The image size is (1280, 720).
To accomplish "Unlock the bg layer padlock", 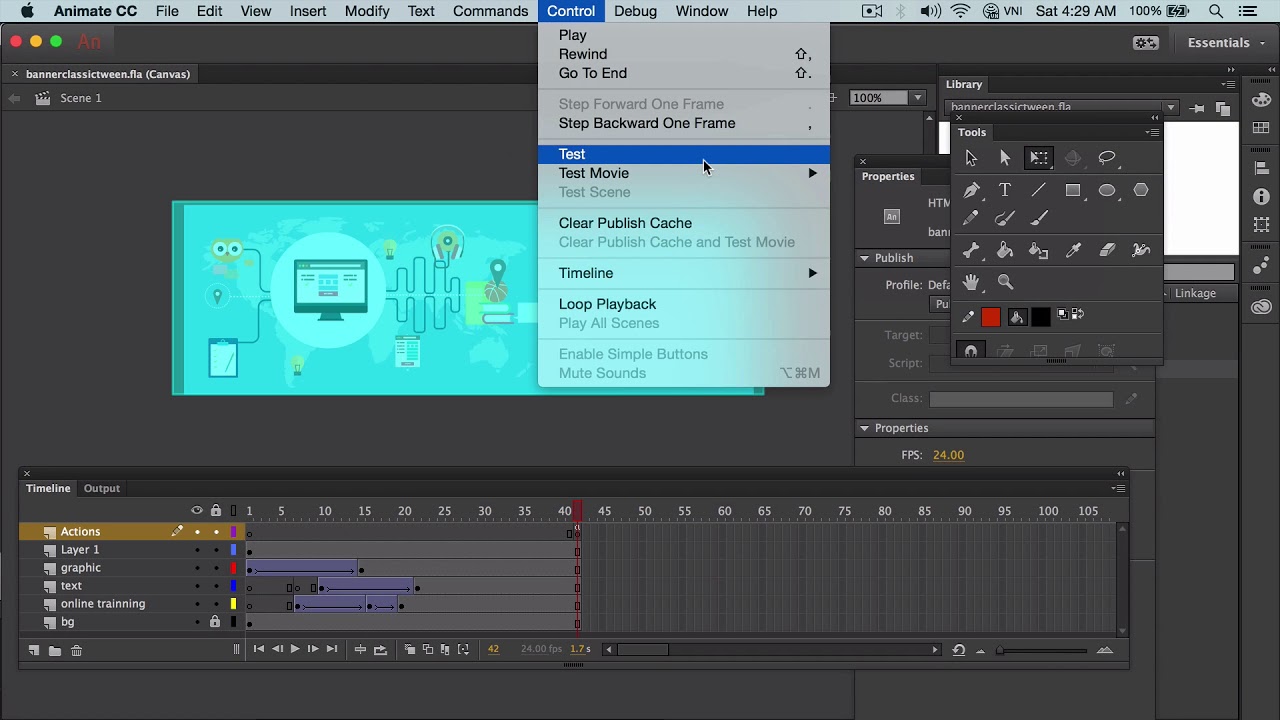I will [215, 622].
